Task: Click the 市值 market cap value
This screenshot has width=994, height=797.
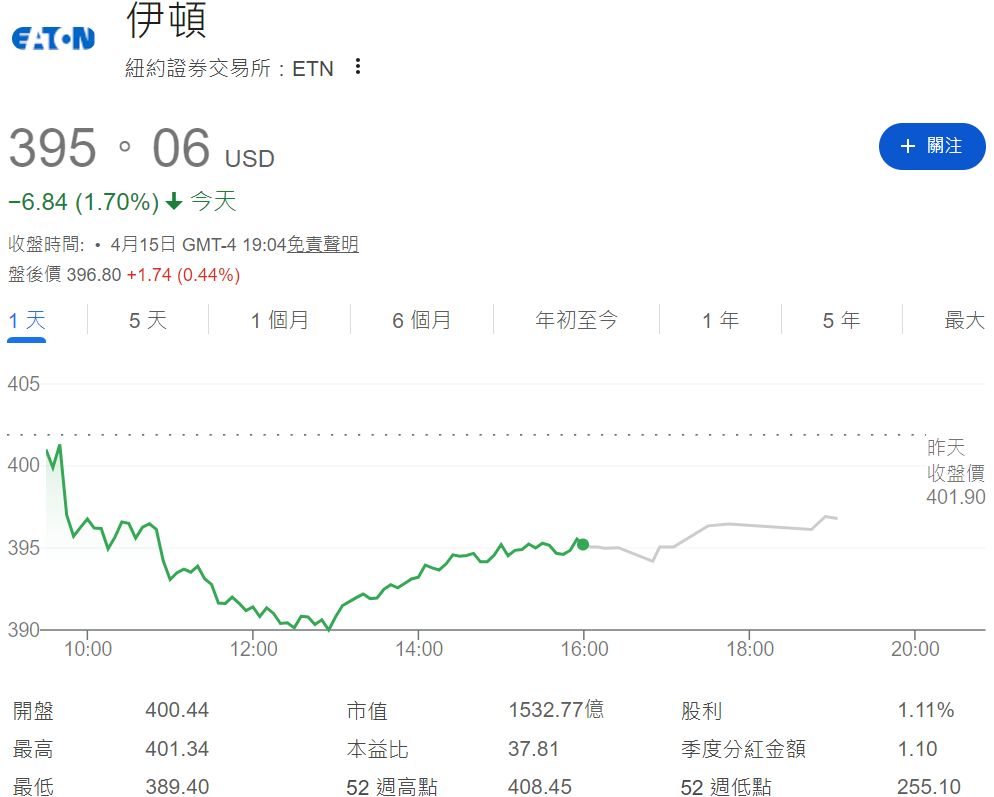Action: pos(555,710)
